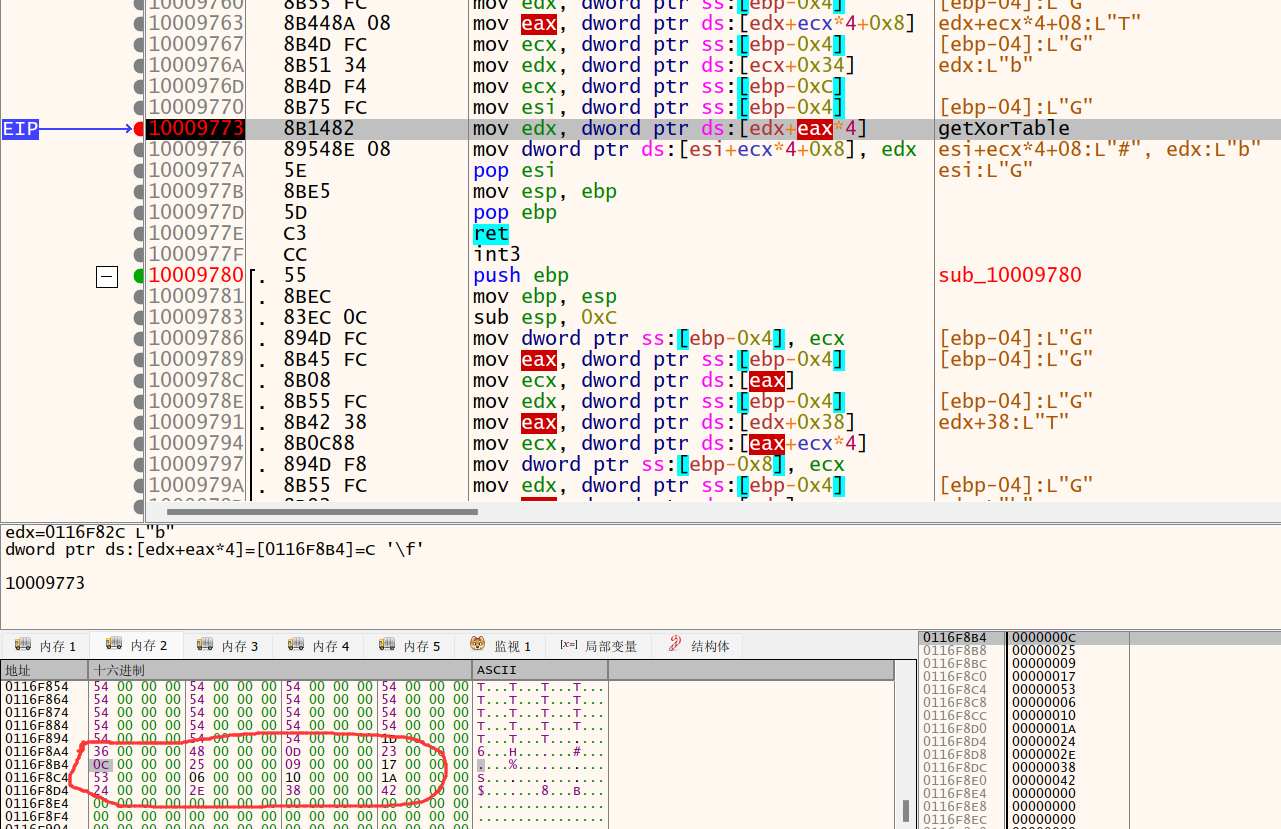Image resolution: width=1281 pixels, height=829 pixels.
Task: Select dump address 0116F8A4
Action: click(x=37, y=751)
